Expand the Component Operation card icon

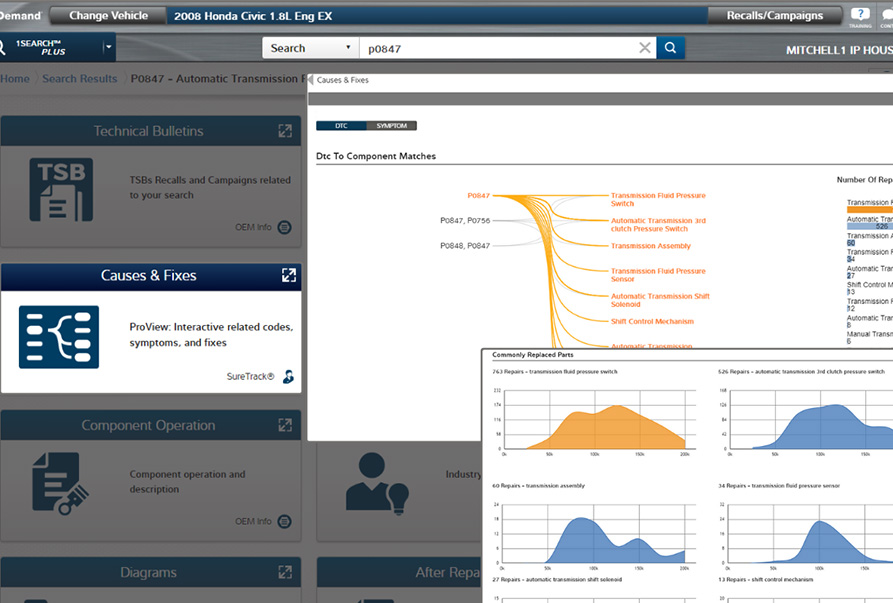(x=285, y=425)
